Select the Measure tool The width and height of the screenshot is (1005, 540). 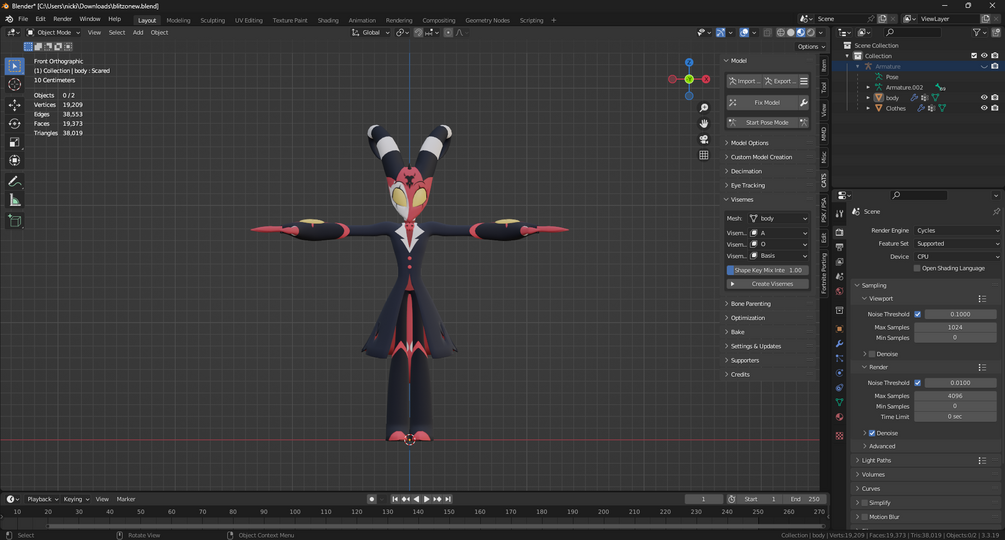15,200
